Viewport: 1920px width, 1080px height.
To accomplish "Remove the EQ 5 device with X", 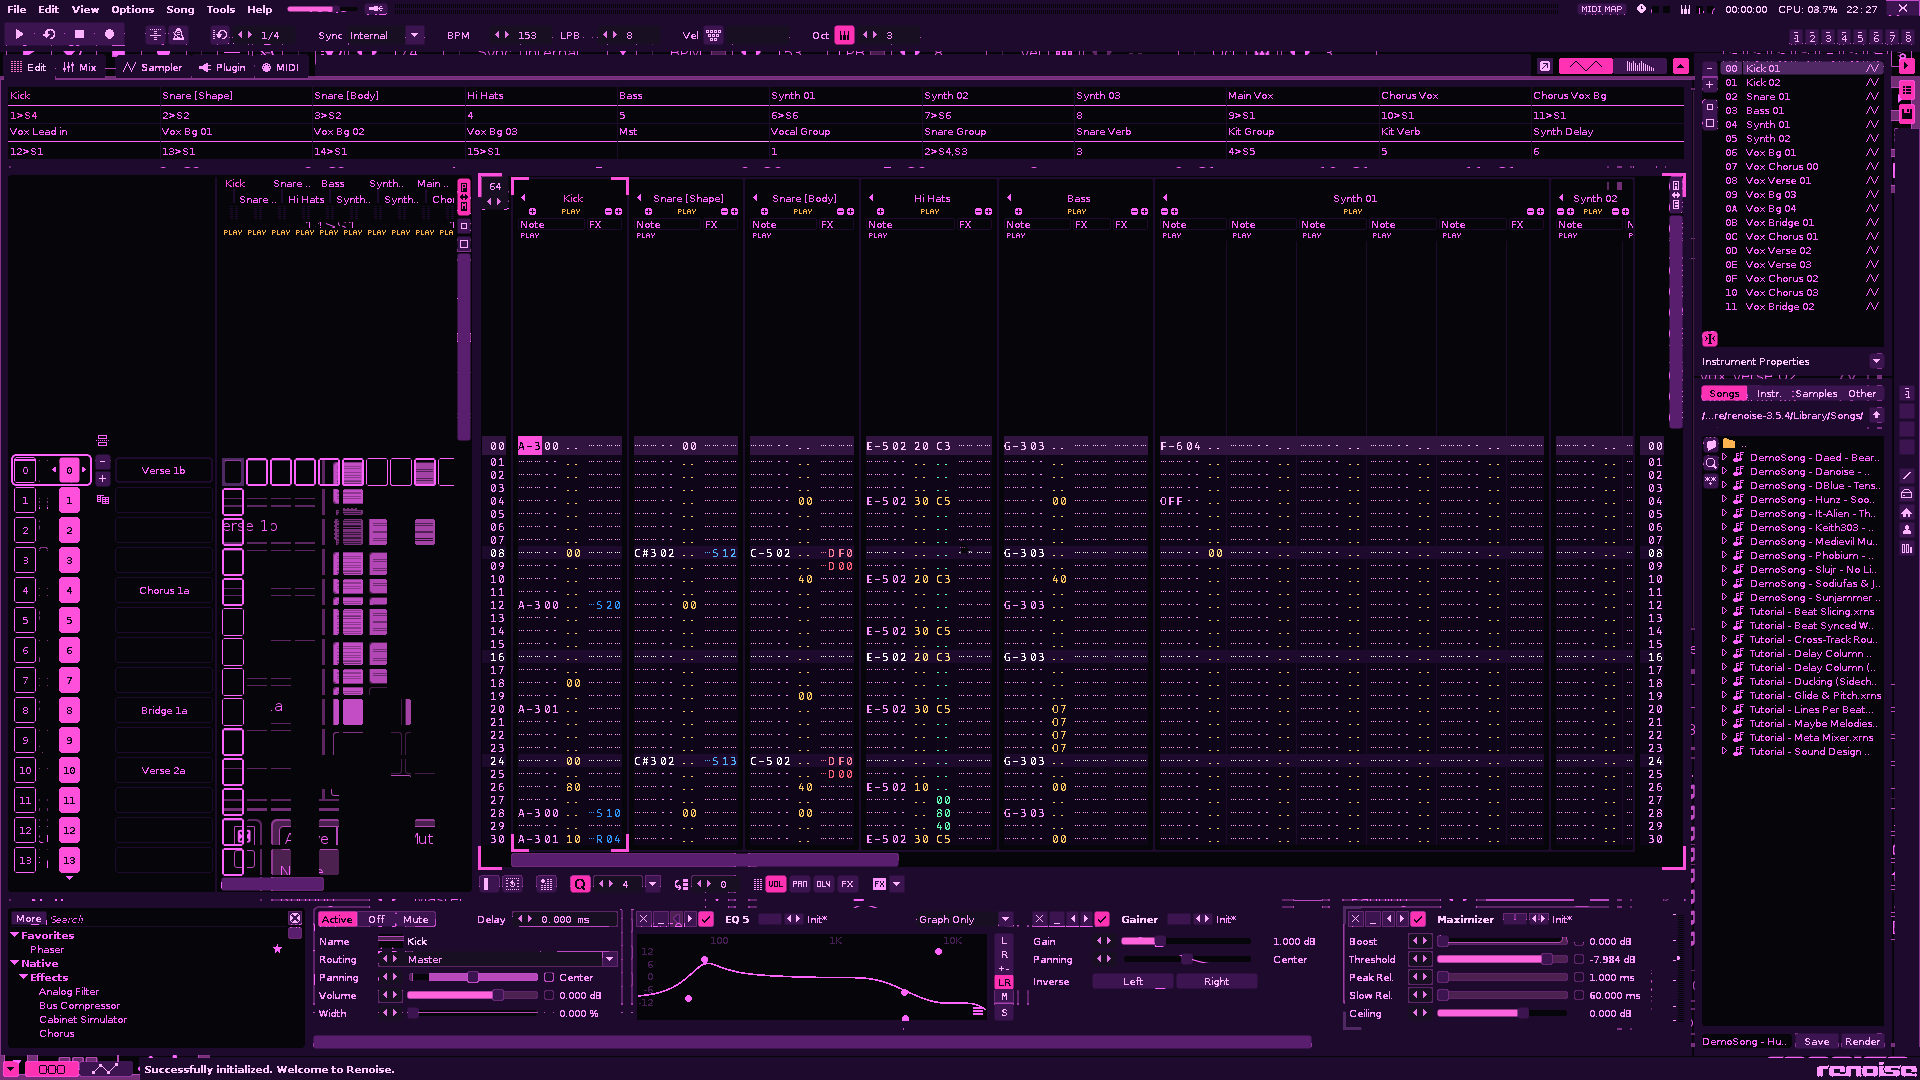I will tap(643, 919).
